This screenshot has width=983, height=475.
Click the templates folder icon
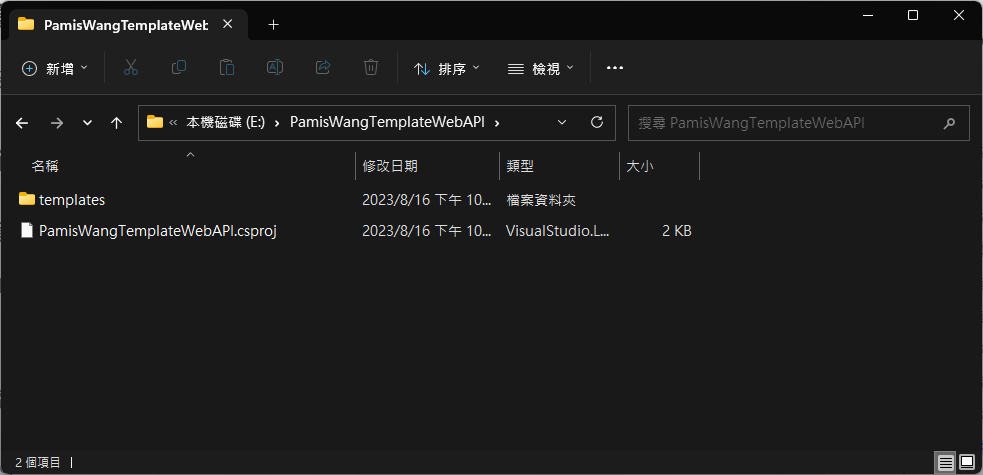[26, 199]
